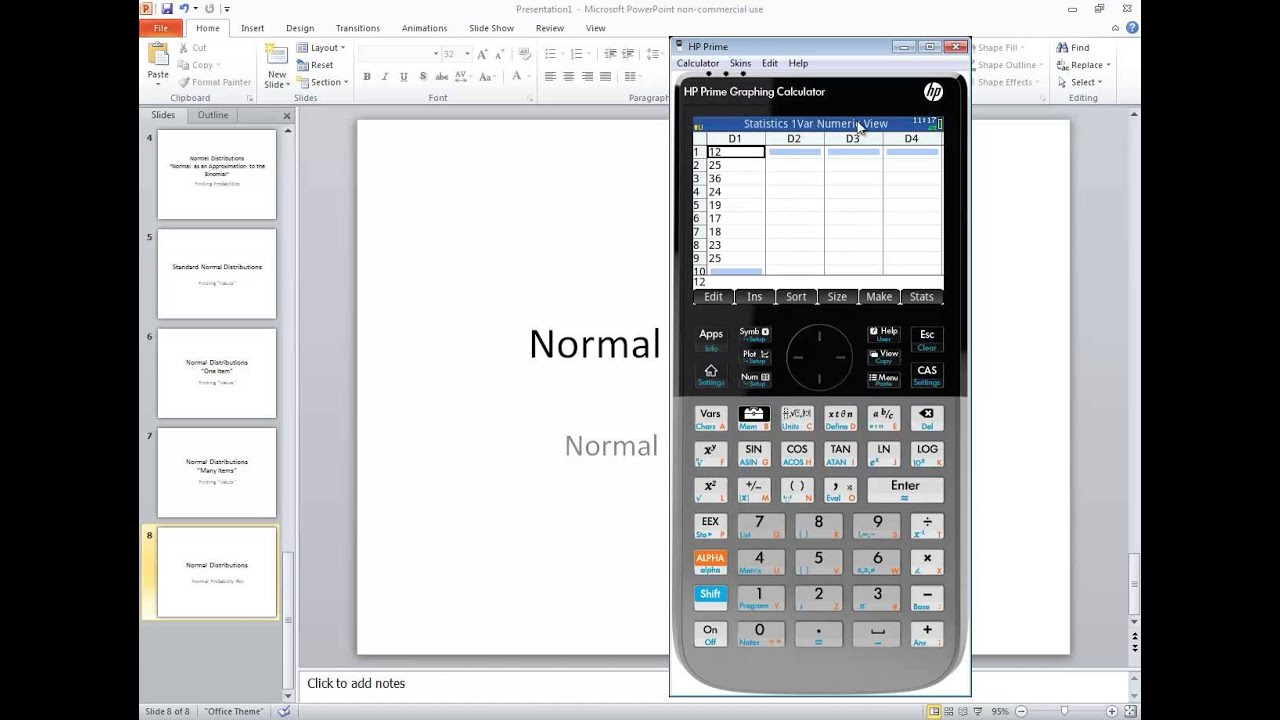Viewport: 1280px width, 720px height.
Task: Center text in Paragraph group
Action: (x=569, y=77)
